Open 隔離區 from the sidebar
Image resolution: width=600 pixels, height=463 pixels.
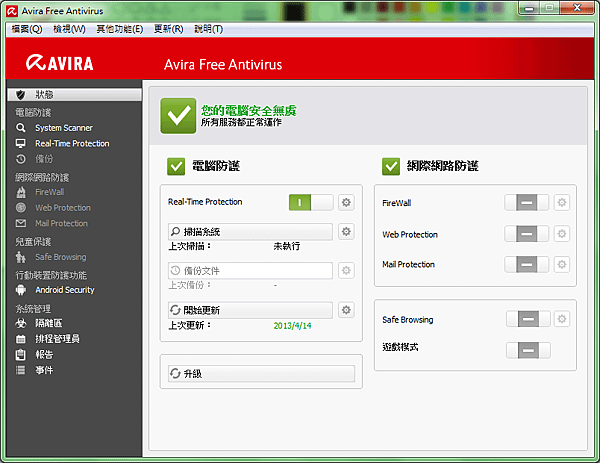(x=49, y=323)
